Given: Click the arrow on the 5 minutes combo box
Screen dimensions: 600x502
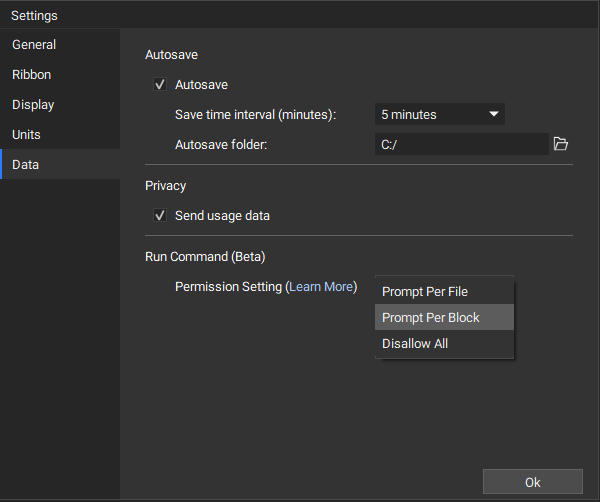Looking at the screenshot, I should pos(494,114).
